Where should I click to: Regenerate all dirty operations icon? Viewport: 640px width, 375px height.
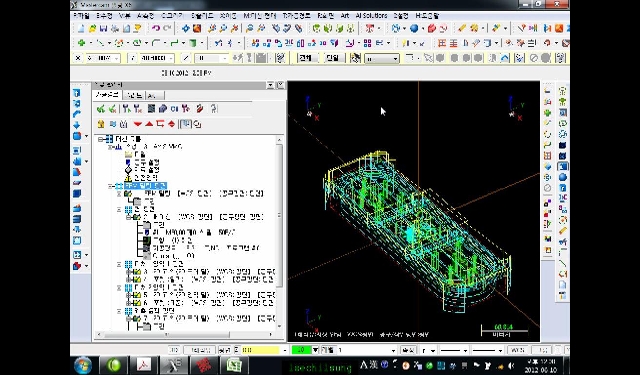138,109
